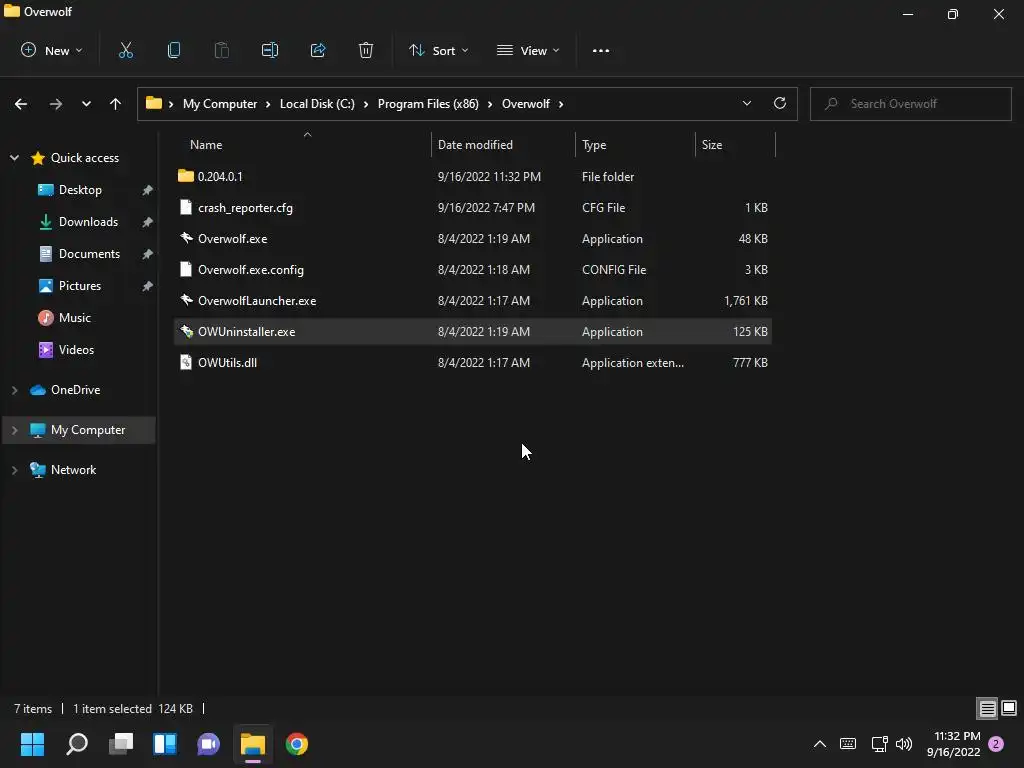Click Local Disk (C:) breadcrumb
Image resolution: width=1024 pixels, height=768 pixels.
point(317,104)
